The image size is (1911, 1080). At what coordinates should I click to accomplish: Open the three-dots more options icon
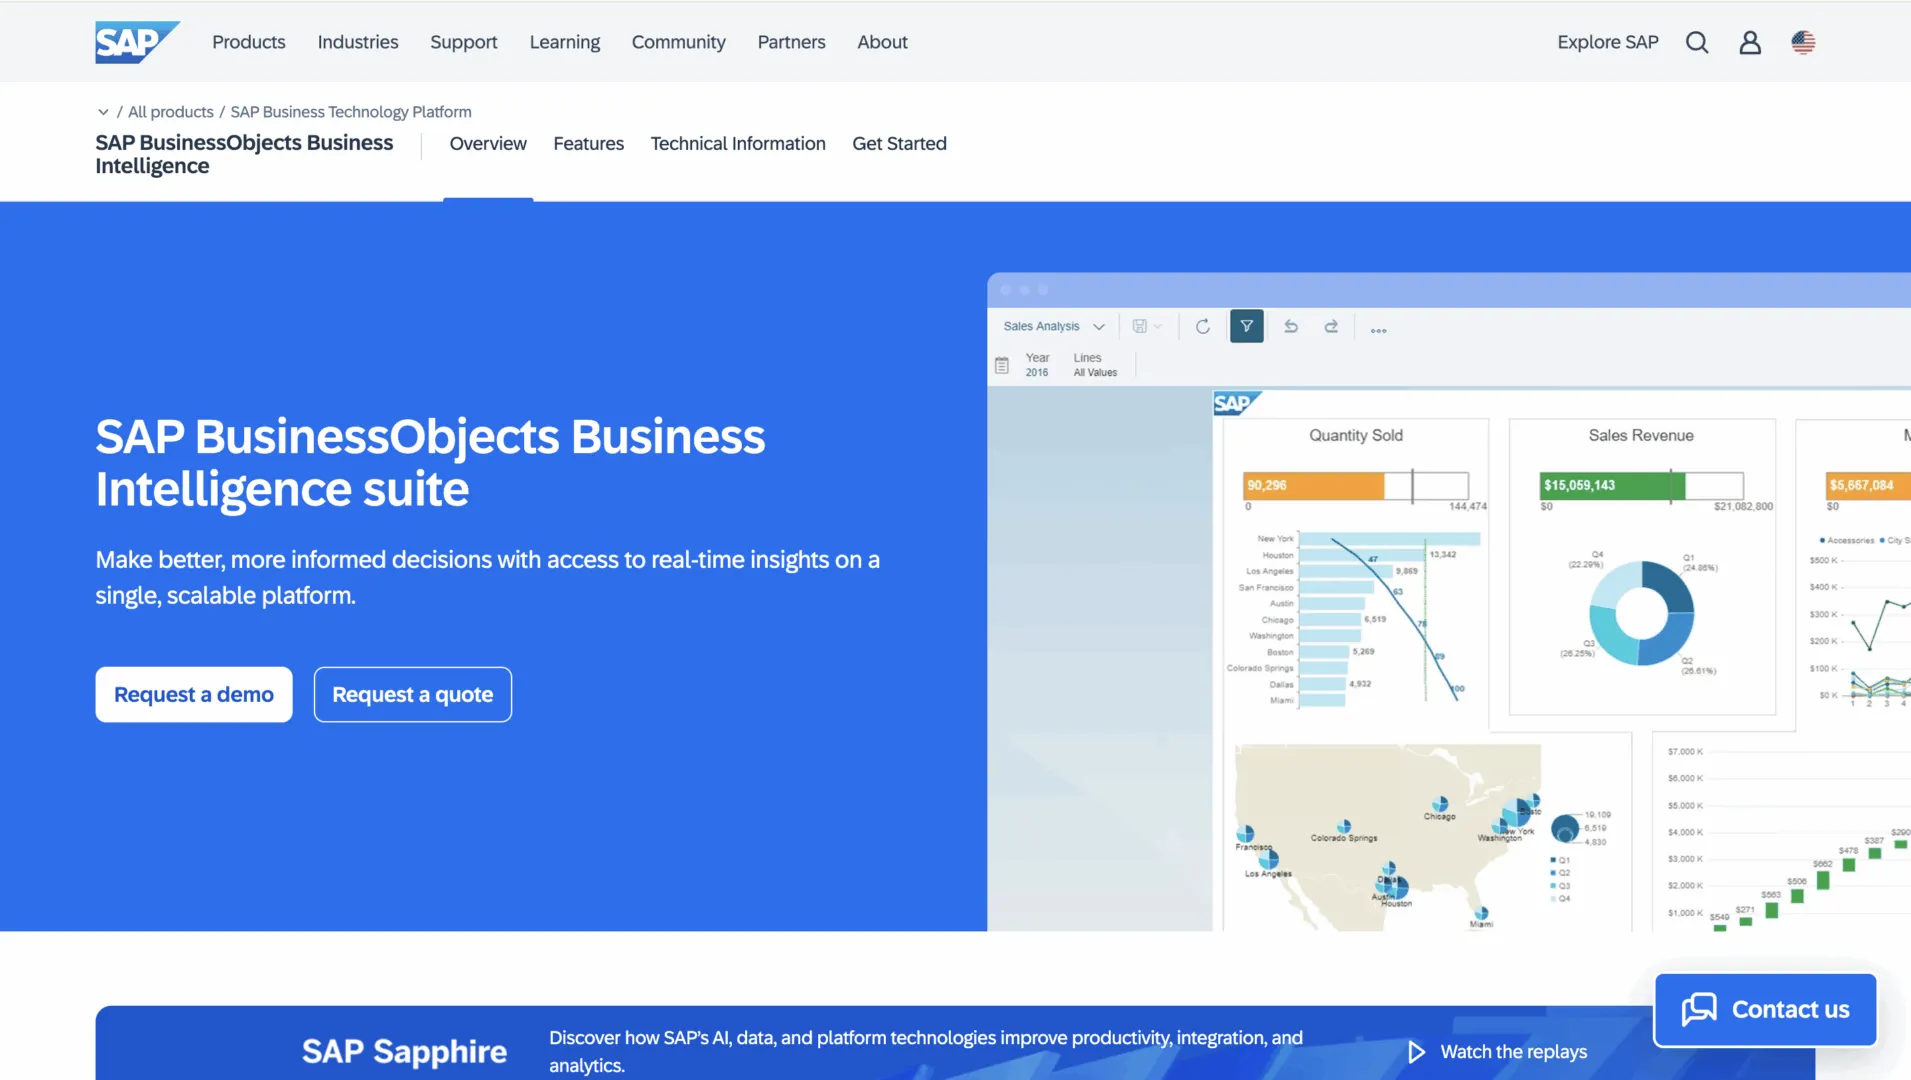1378,330
